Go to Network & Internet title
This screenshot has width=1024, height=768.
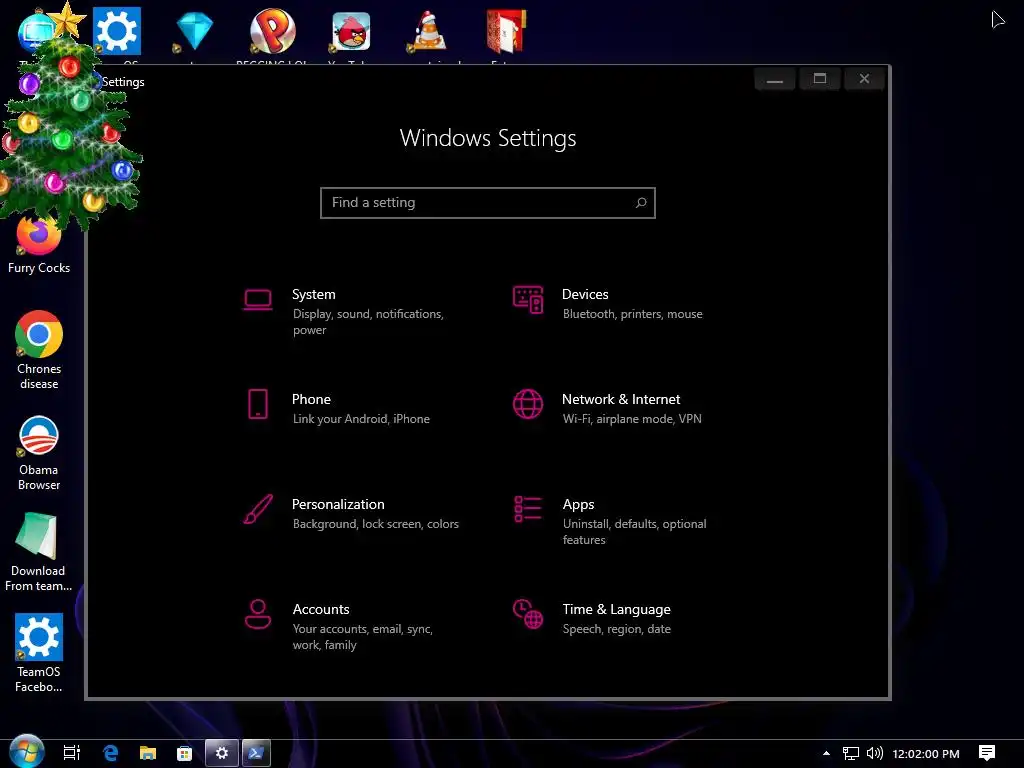tap(621, 400)
